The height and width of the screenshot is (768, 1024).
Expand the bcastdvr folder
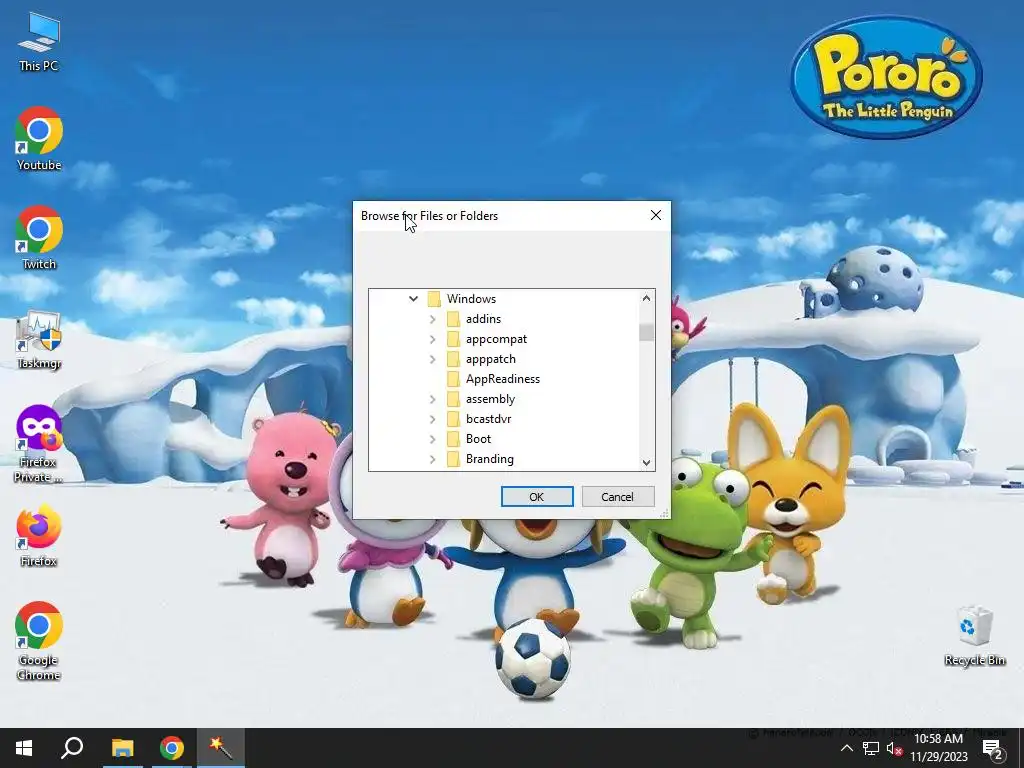coord(432,419)
